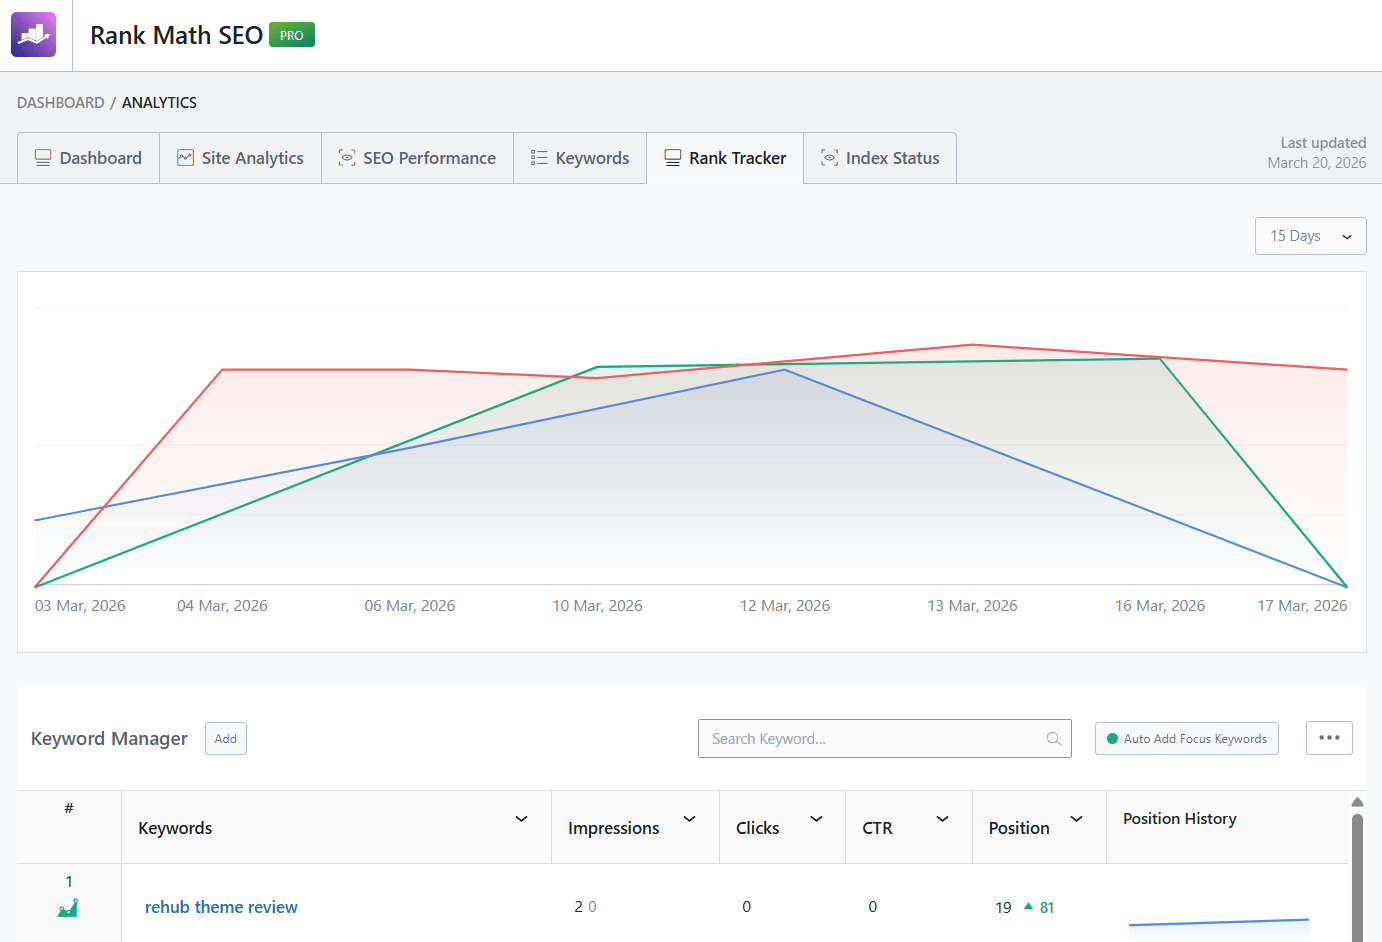
Task: Focus the Search Keyword input field
Action: click(x=885, y=739)
